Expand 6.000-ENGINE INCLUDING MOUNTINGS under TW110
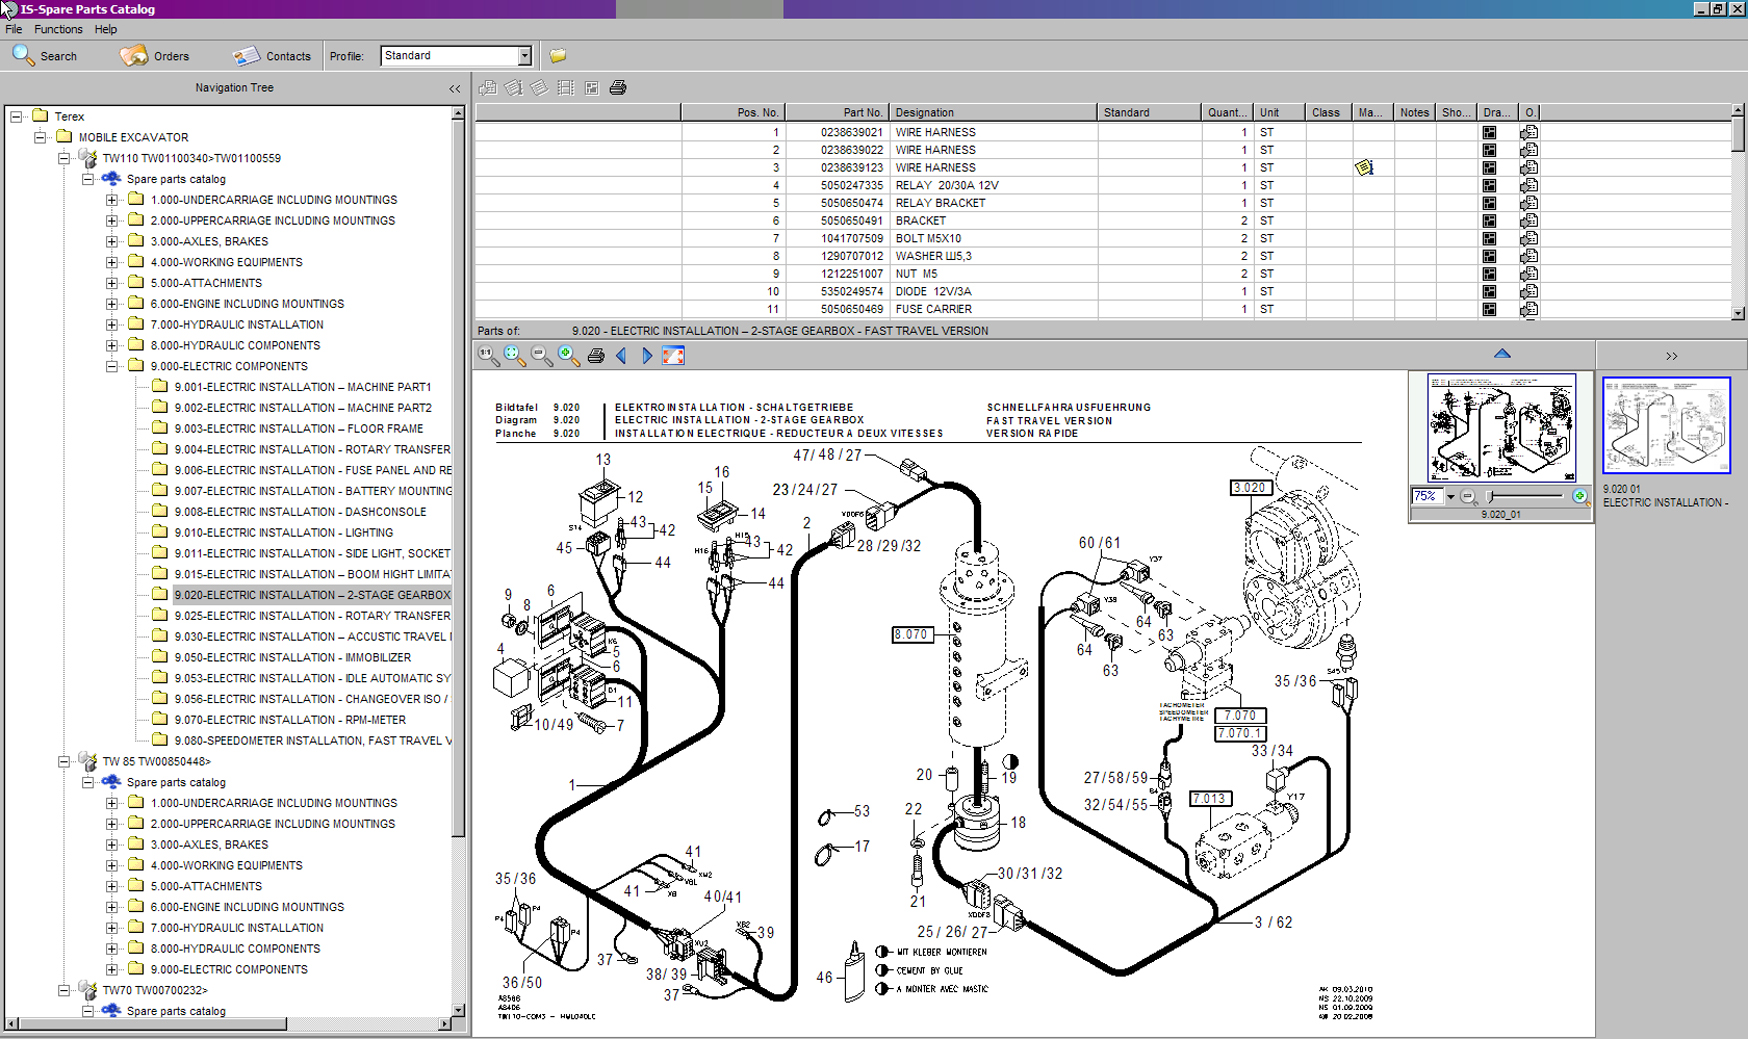 tap(112, 304)
